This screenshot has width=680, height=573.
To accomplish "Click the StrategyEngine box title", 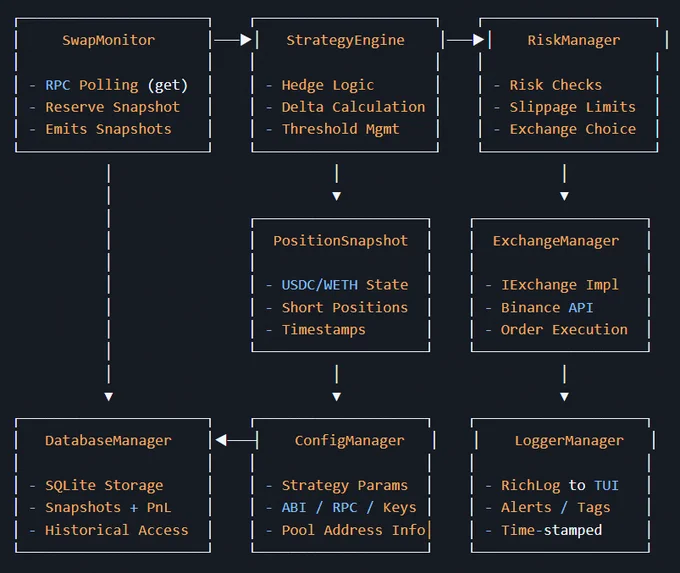I will point(345,40).
